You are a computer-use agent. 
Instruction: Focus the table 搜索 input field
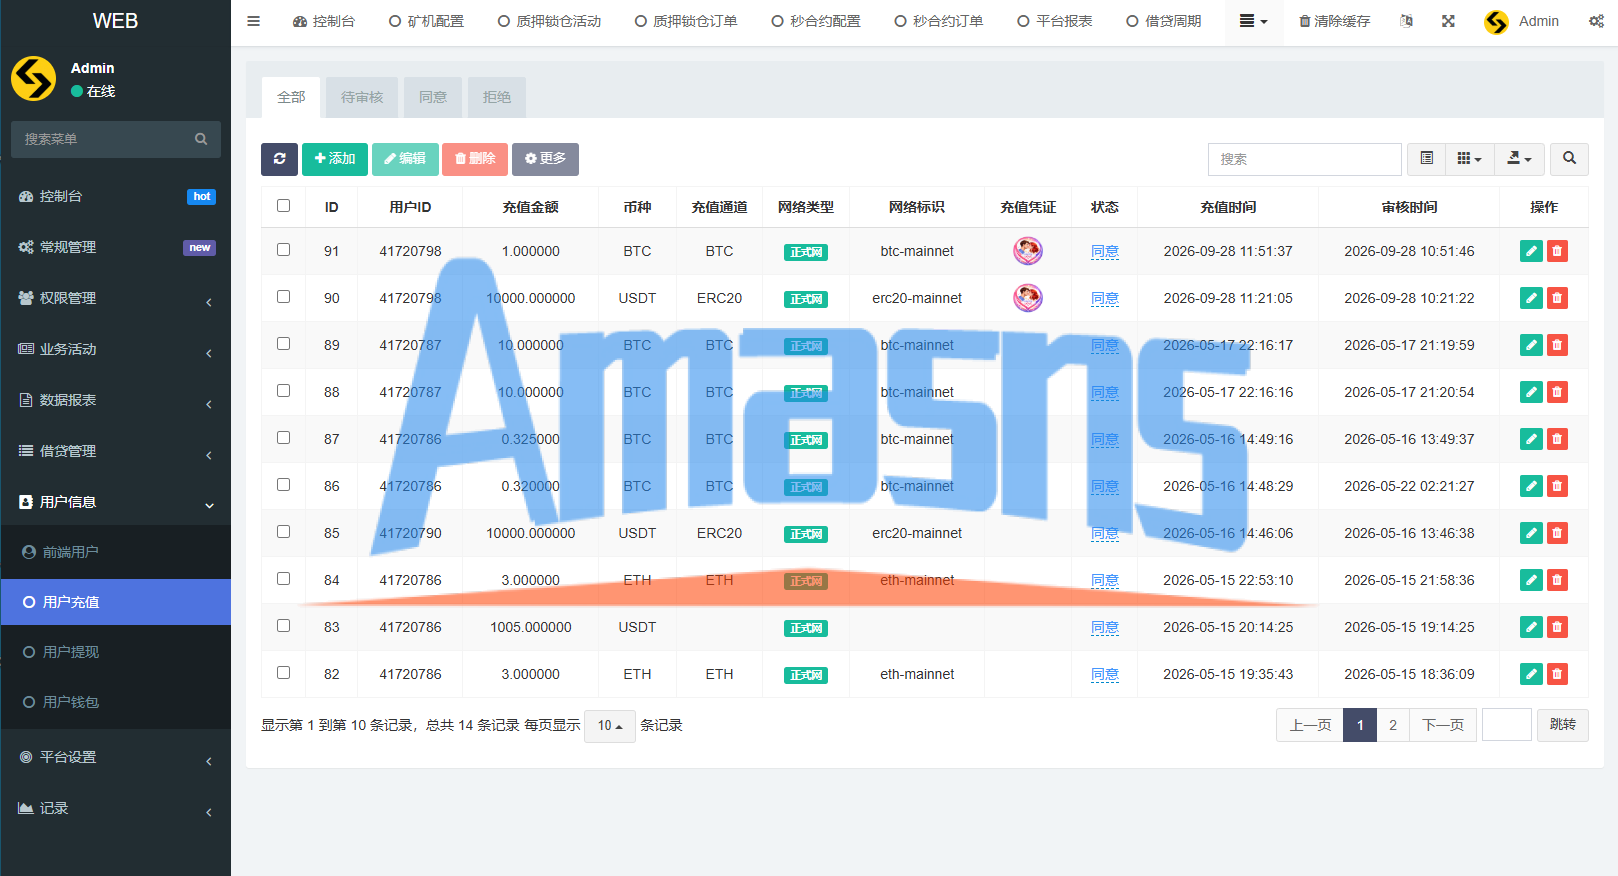(x=1305, y=159)
